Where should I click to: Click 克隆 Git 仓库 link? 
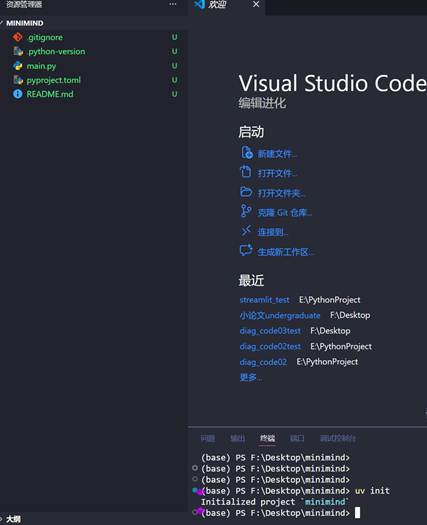(x=285, y=213)
